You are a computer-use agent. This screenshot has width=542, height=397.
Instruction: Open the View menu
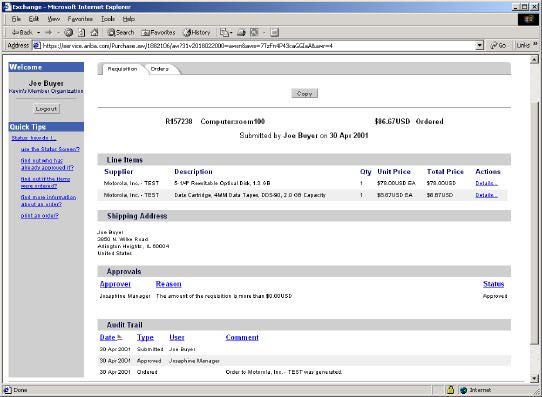pyautogui.click(x=54, y=19)
